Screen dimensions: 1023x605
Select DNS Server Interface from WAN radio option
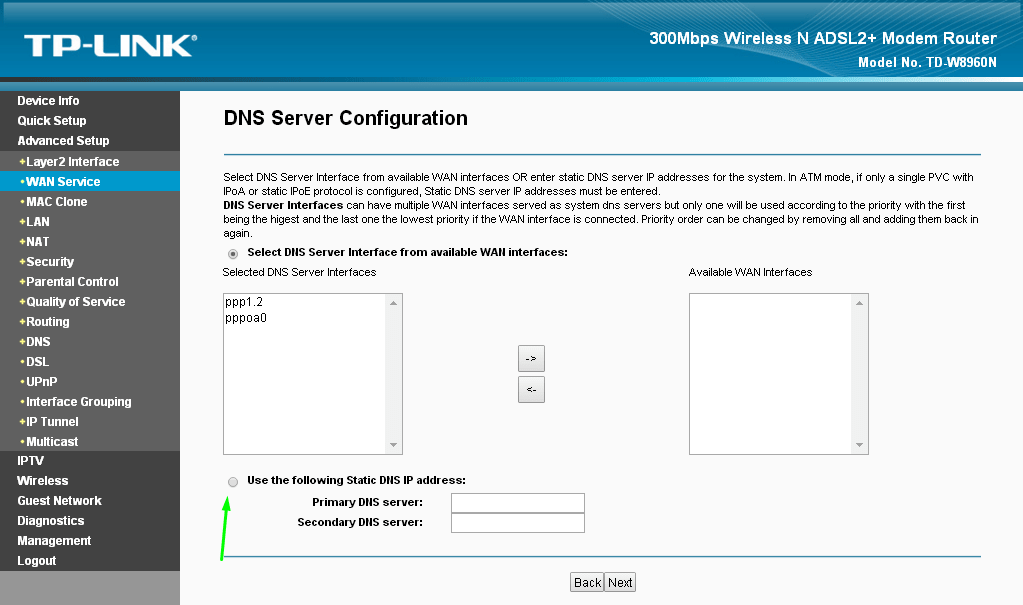pyautogui.click(x=233, y=253)
